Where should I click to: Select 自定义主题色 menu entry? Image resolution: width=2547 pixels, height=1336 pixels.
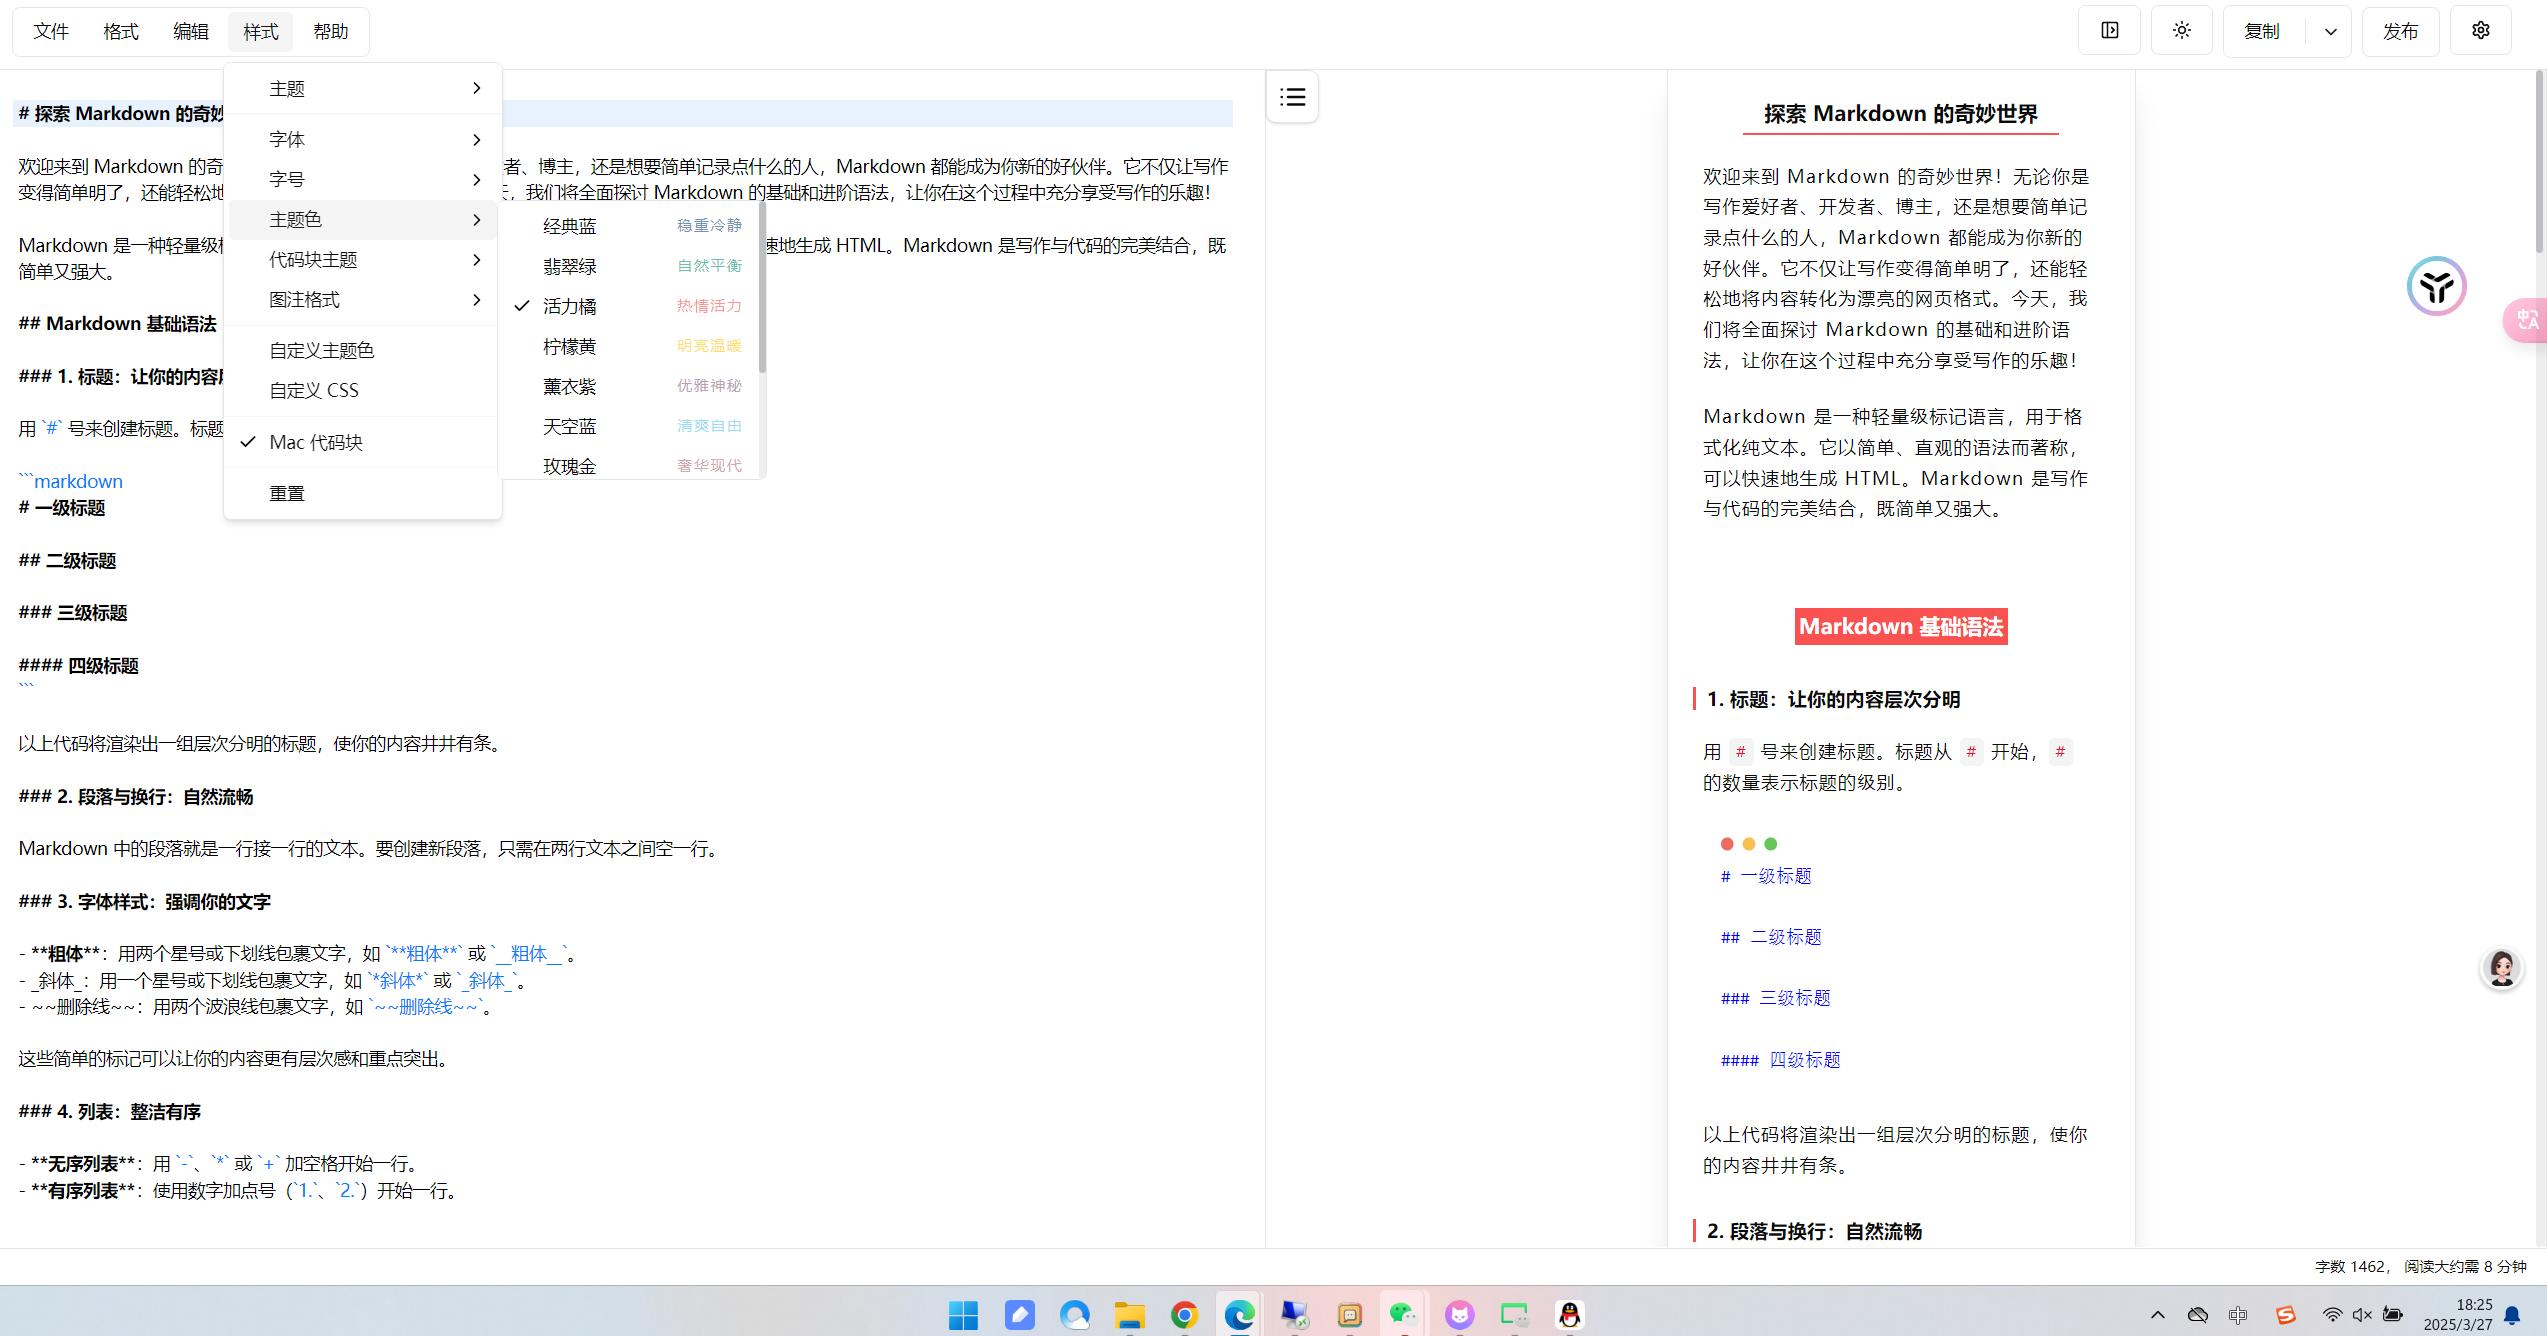[363, 350]
